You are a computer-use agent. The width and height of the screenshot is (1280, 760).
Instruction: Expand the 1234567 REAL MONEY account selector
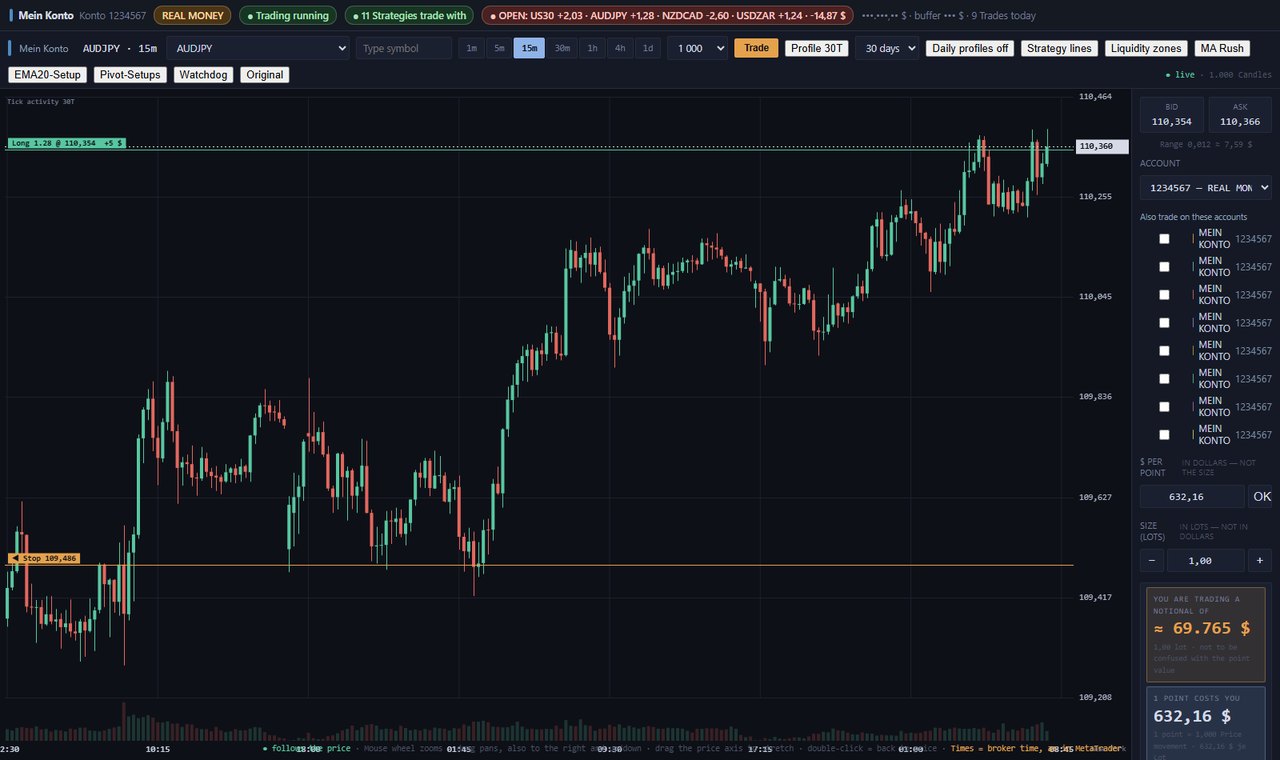(x=1206, y=188)
